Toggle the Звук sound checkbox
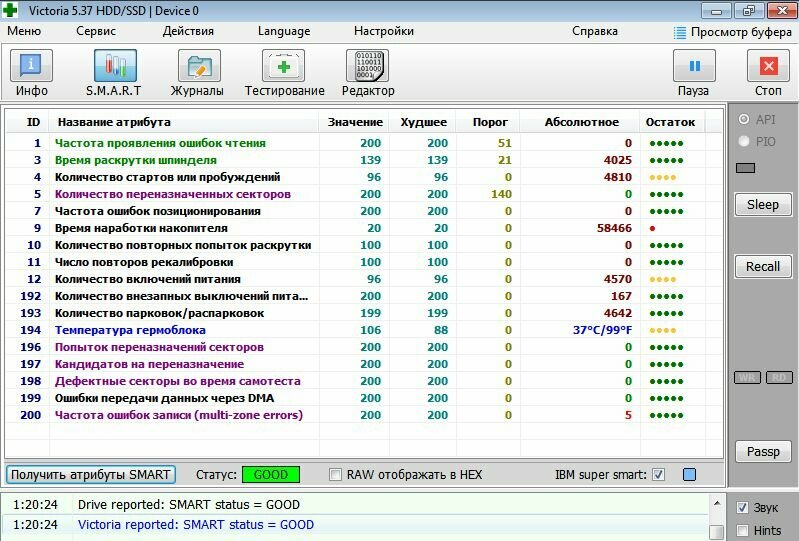Viewport: 799px width, 541px height. click(x=742, y=507)
